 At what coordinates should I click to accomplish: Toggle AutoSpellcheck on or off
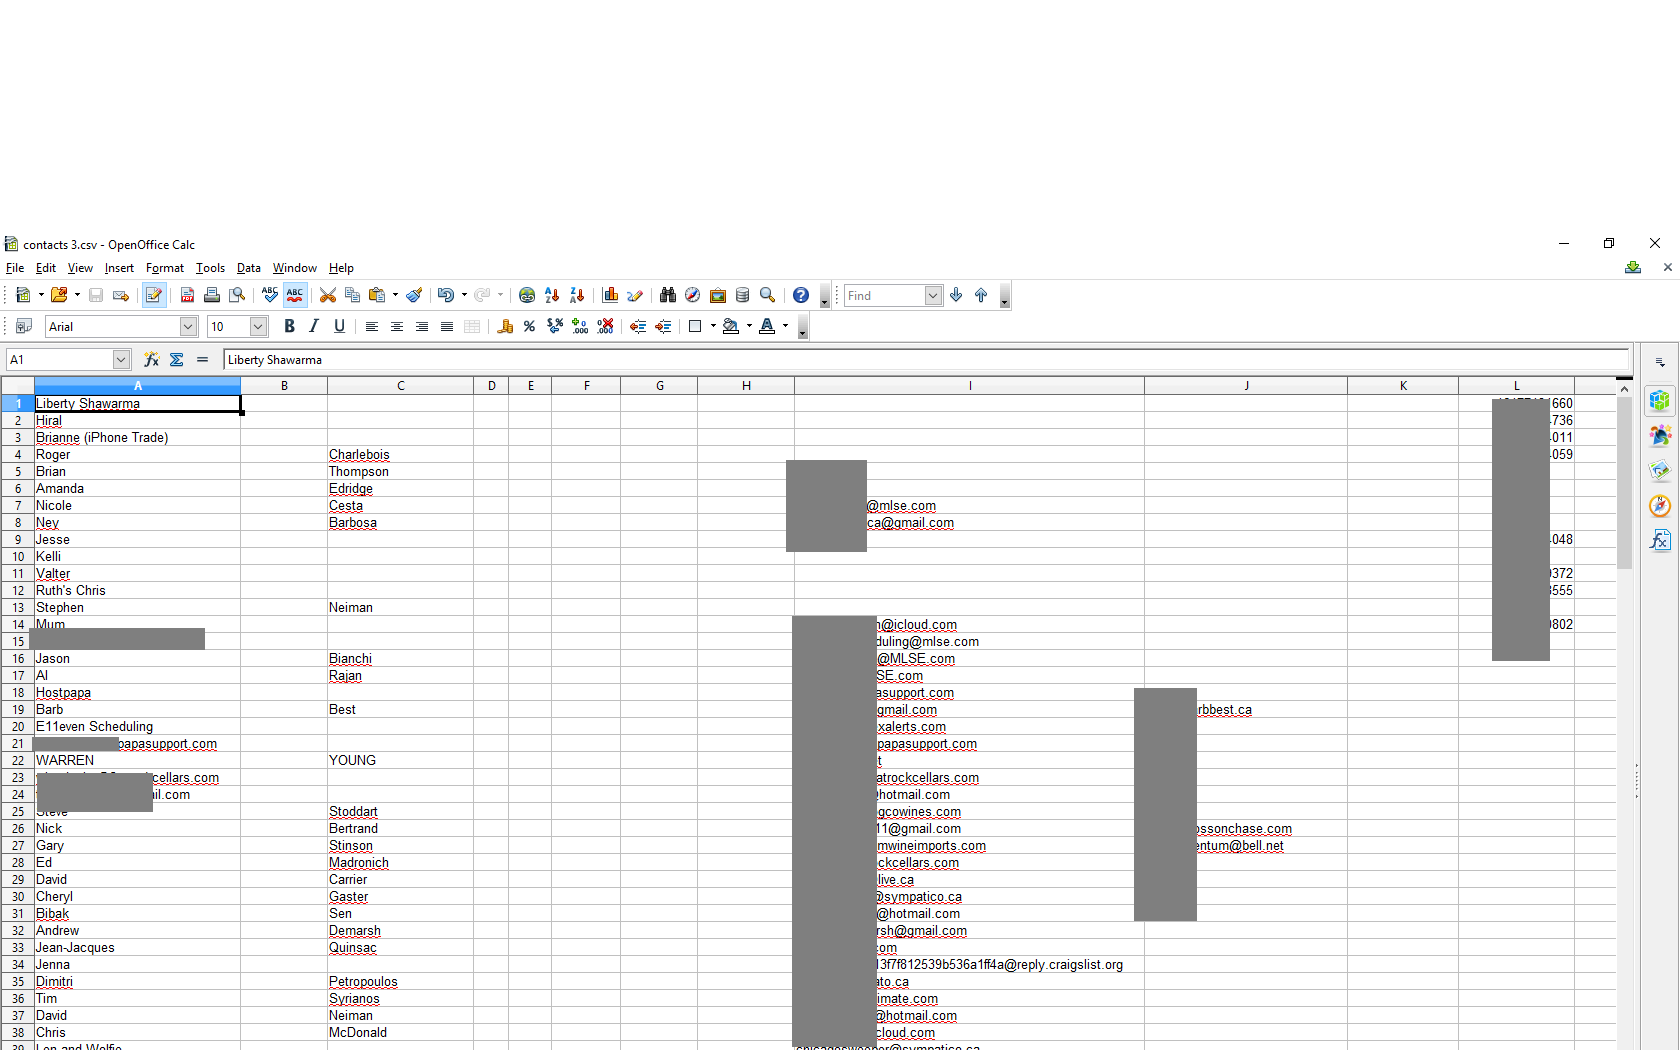pyautogui.click(x=294, y=295)
